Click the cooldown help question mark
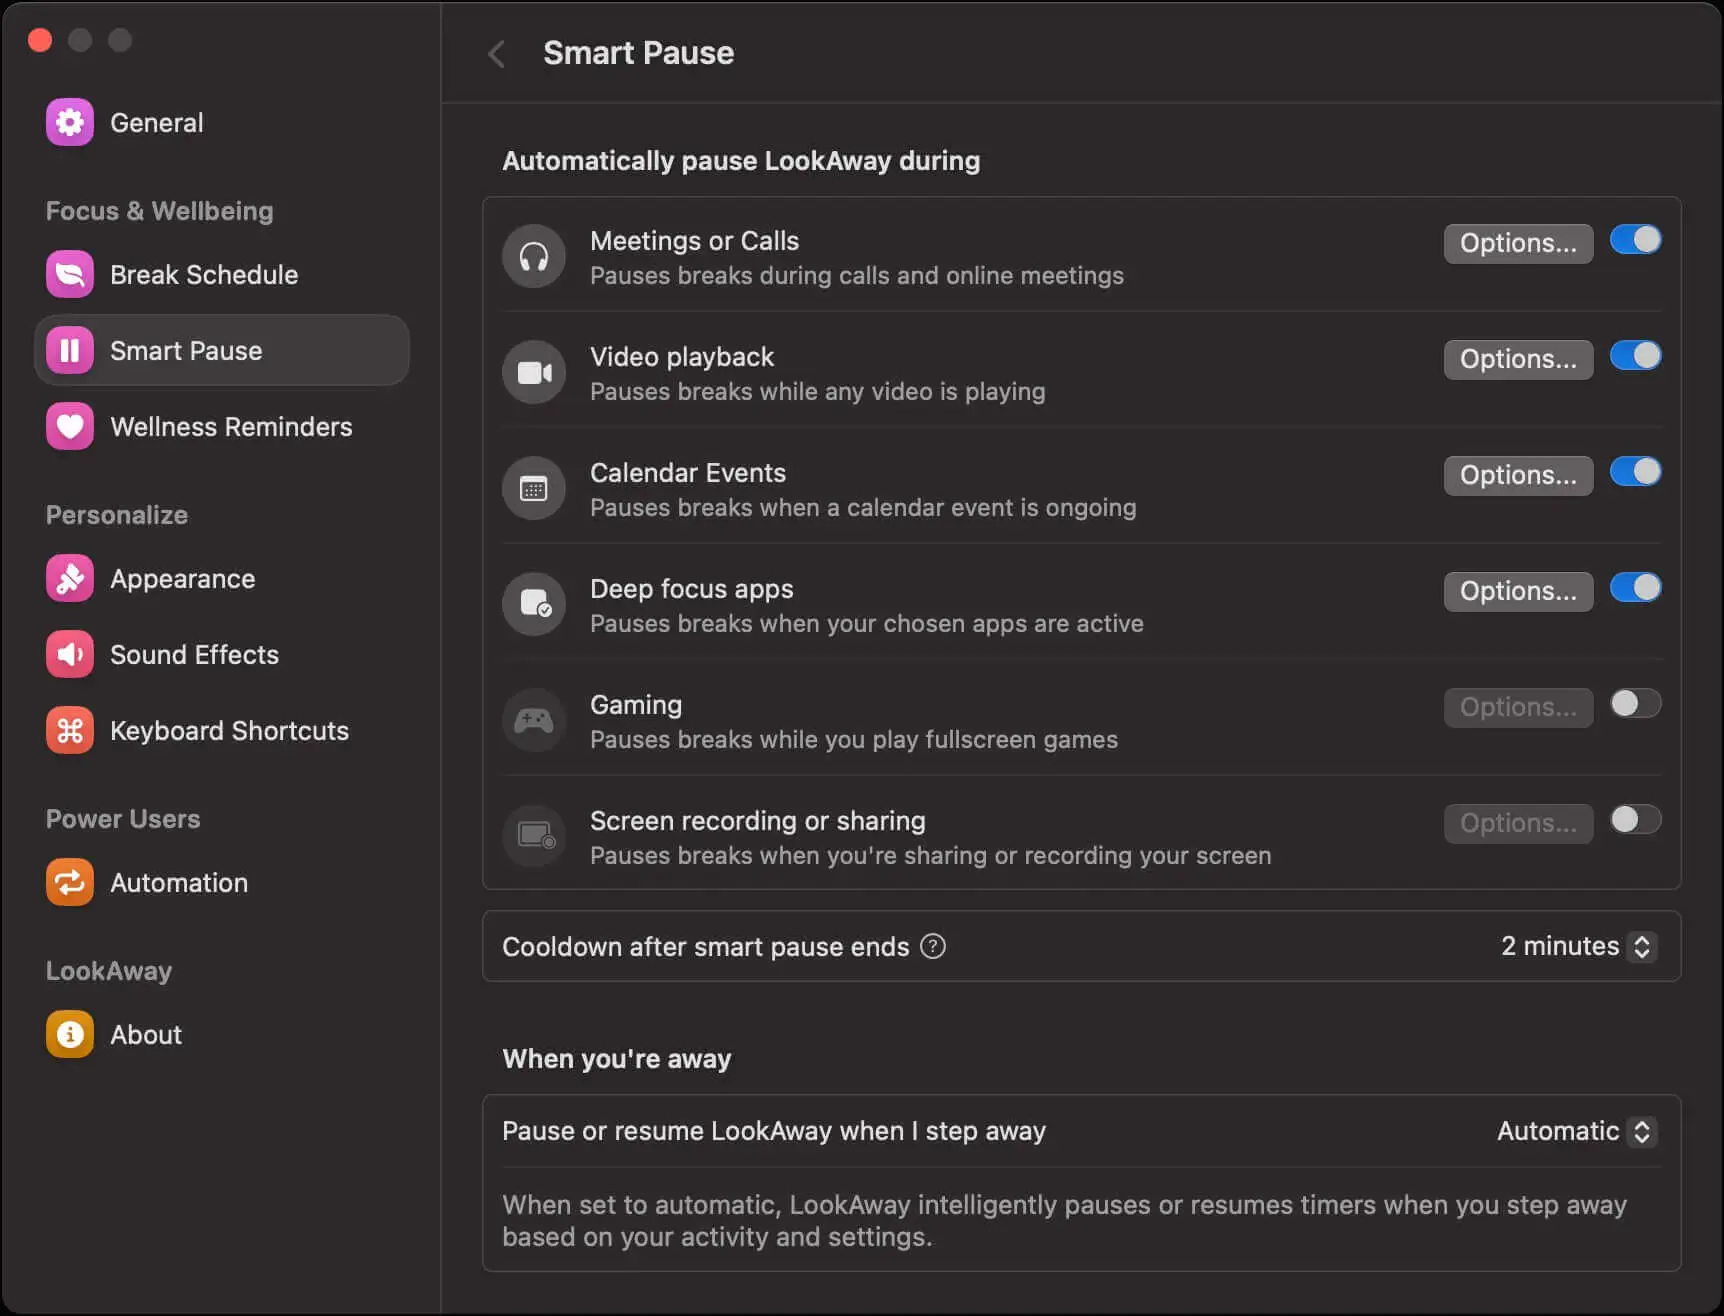This screenshot has height=1316, width=1724. click(x=933, y=946)
